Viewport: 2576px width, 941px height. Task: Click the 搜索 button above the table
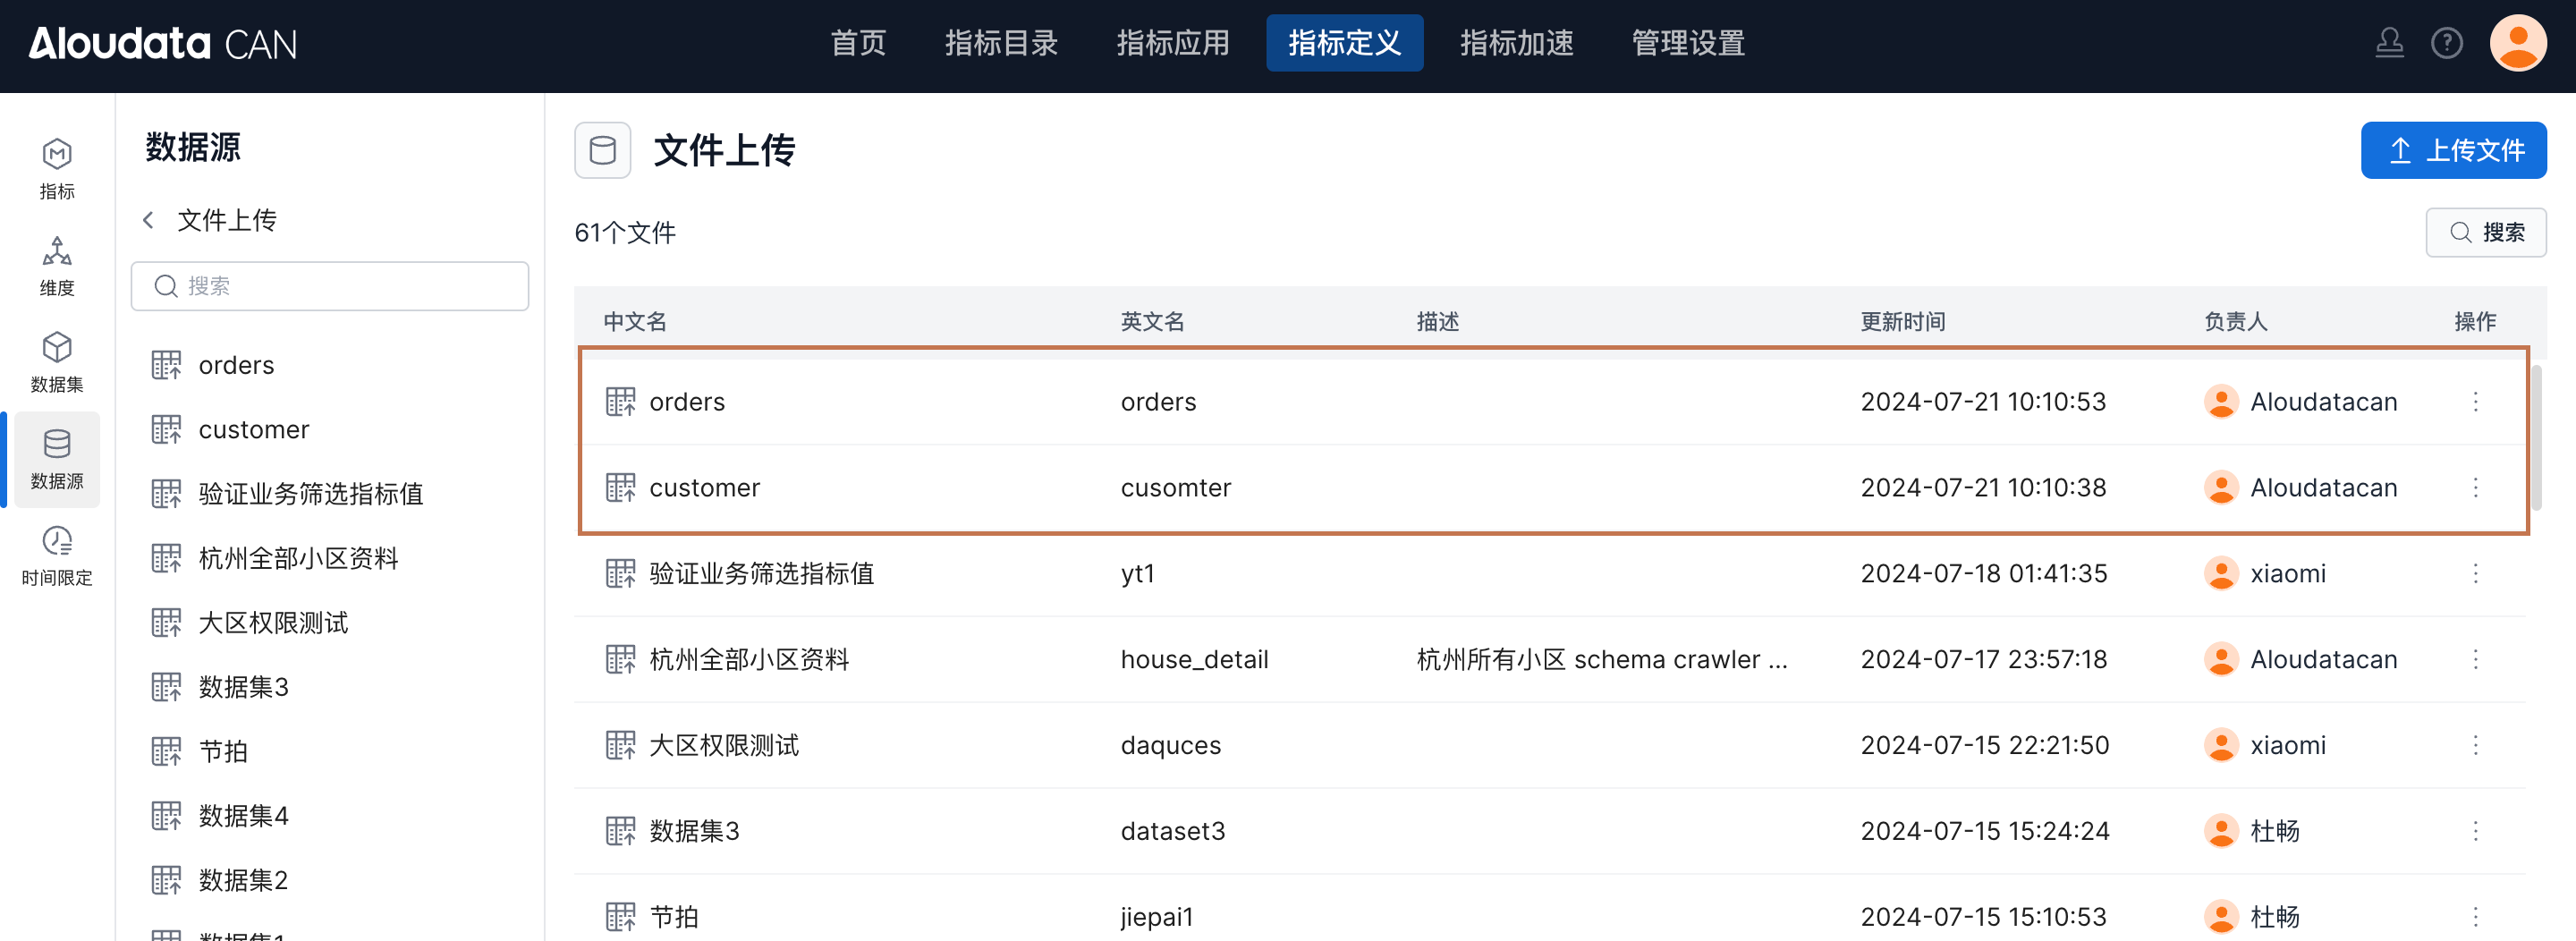tap(2485, 233)
